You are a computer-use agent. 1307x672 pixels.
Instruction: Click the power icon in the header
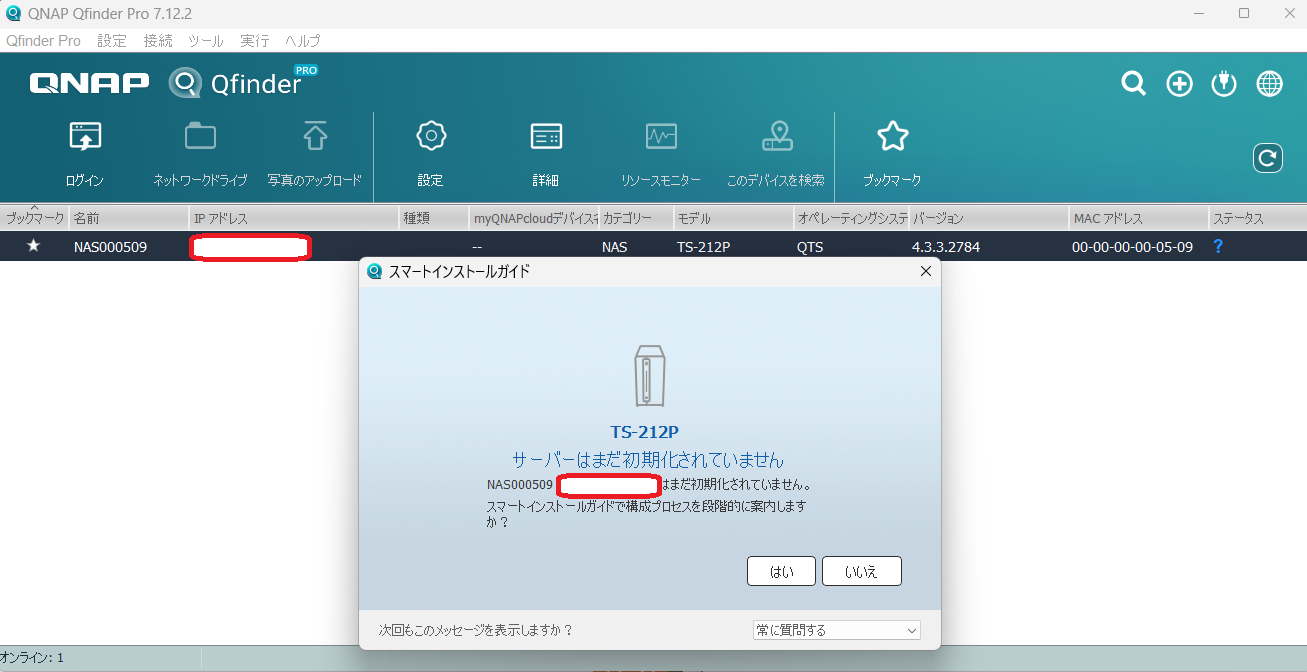(1223, 83)
